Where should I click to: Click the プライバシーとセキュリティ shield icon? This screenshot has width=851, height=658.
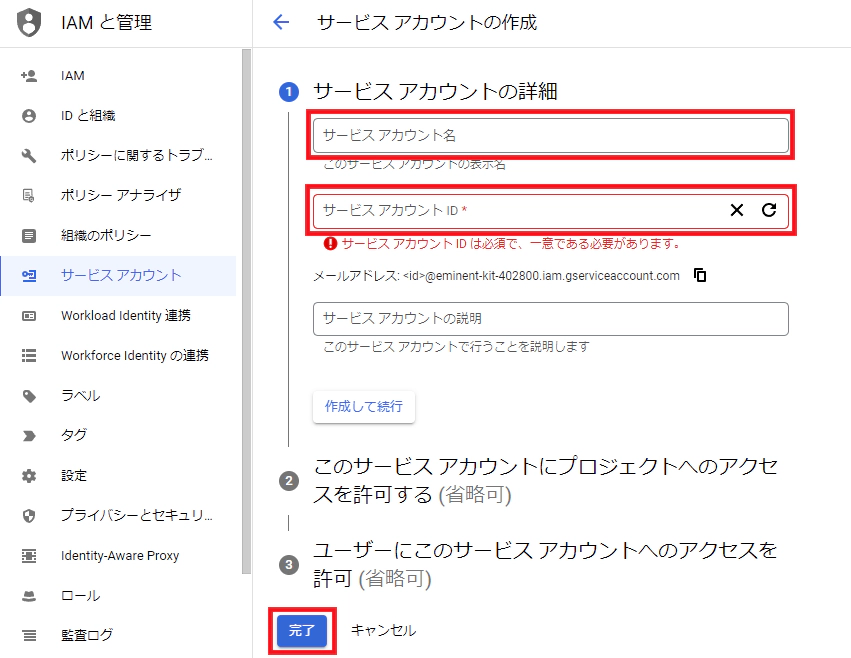[x=29, y=516]
